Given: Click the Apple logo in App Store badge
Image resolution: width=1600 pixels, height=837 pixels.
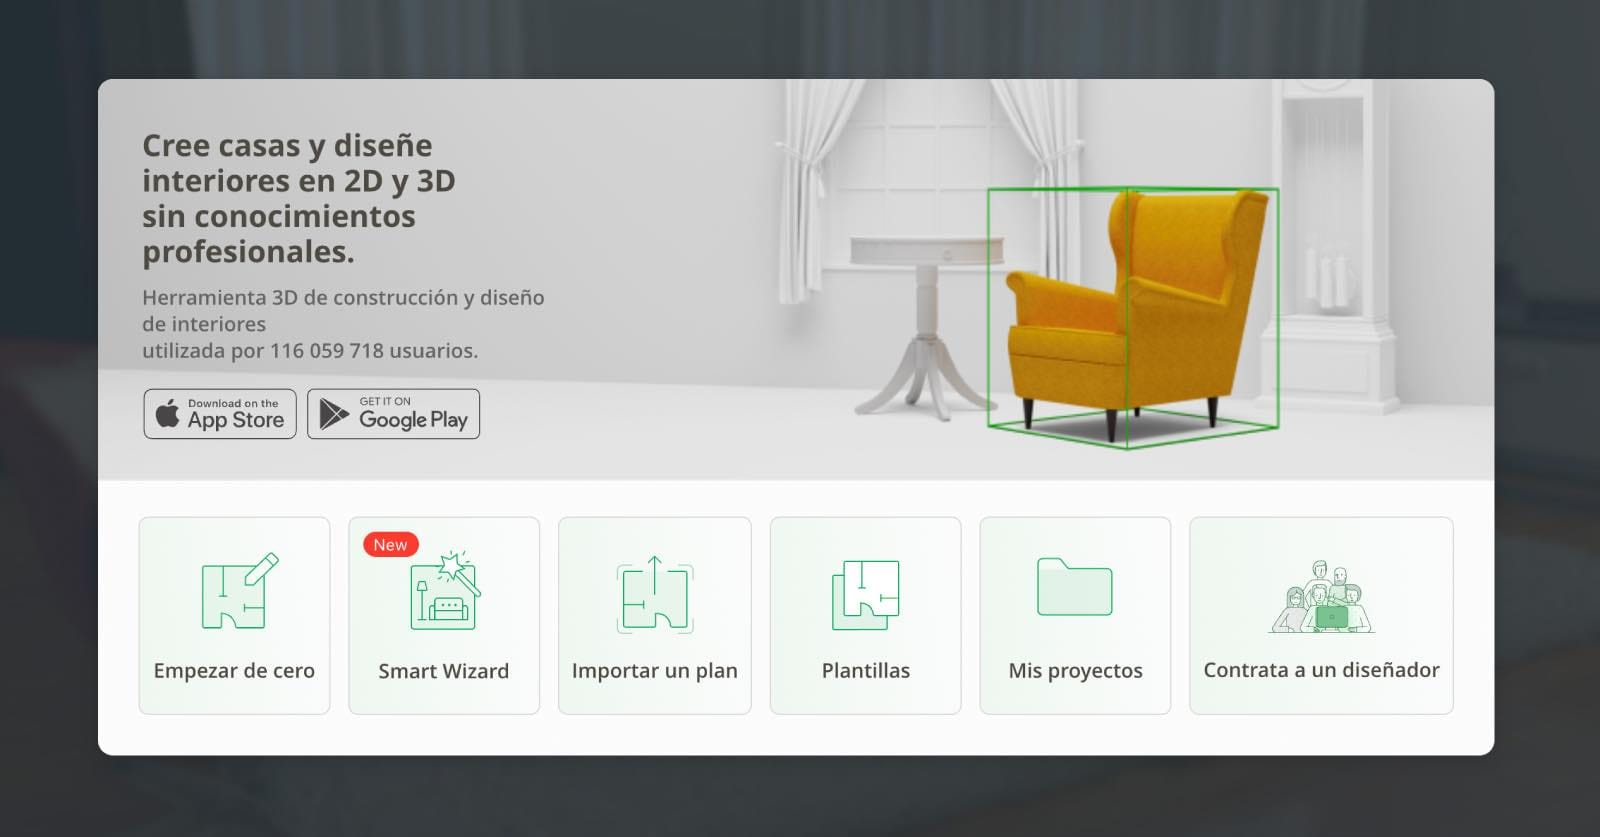Looking at the screenshot, I should pyautogui.click(x=168, y=414).
